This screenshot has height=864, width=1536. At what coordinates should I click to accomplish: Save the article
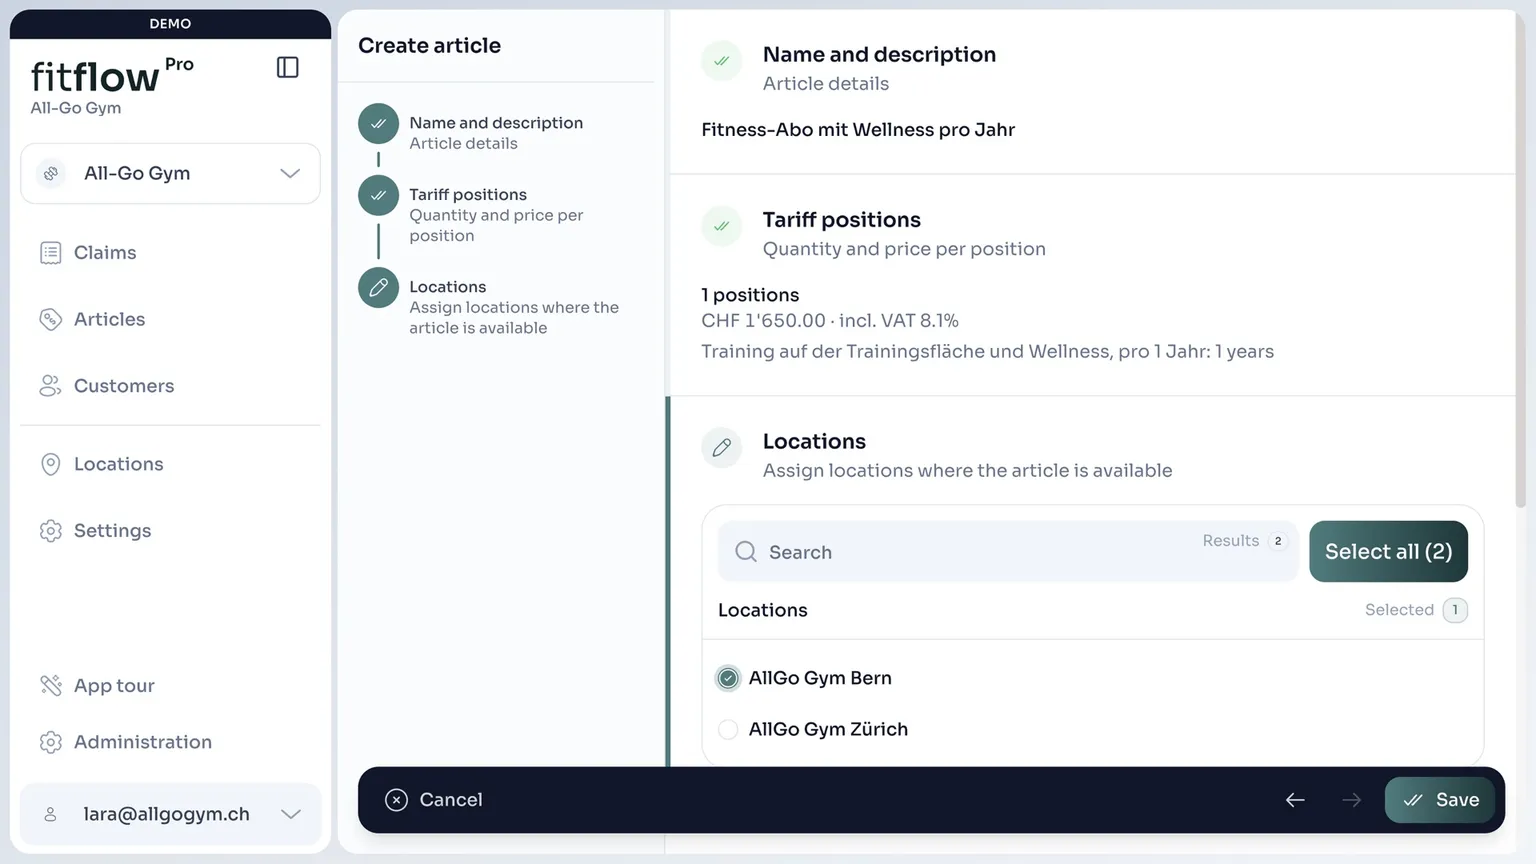(1440, 800)
